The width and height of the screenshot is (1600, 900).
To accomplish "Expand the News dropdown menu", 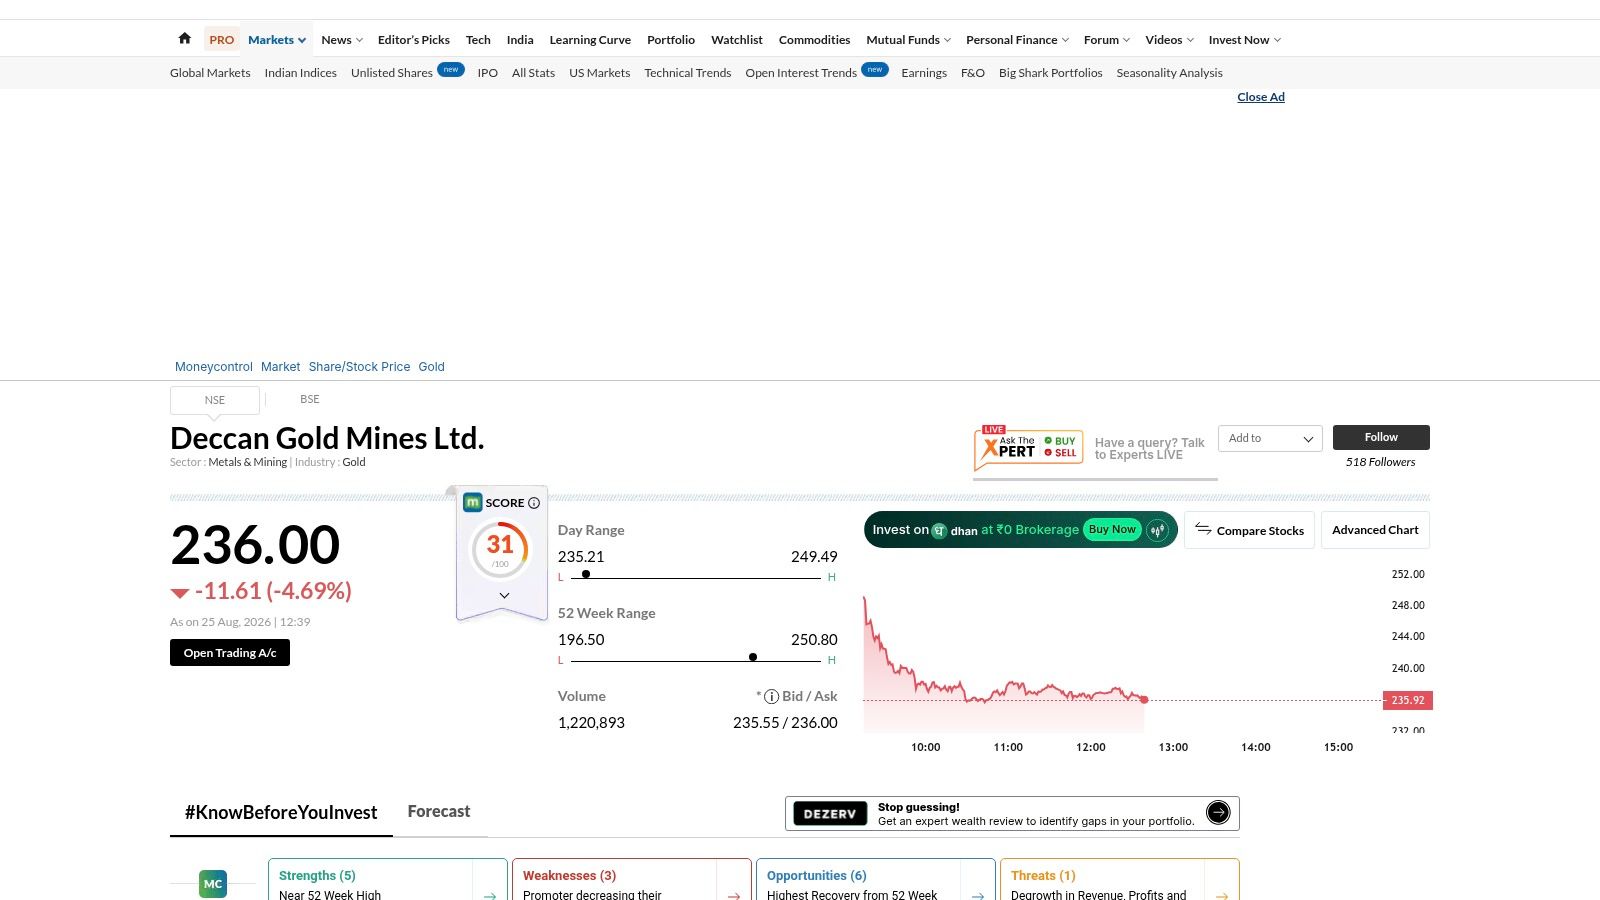I will 342,40.
